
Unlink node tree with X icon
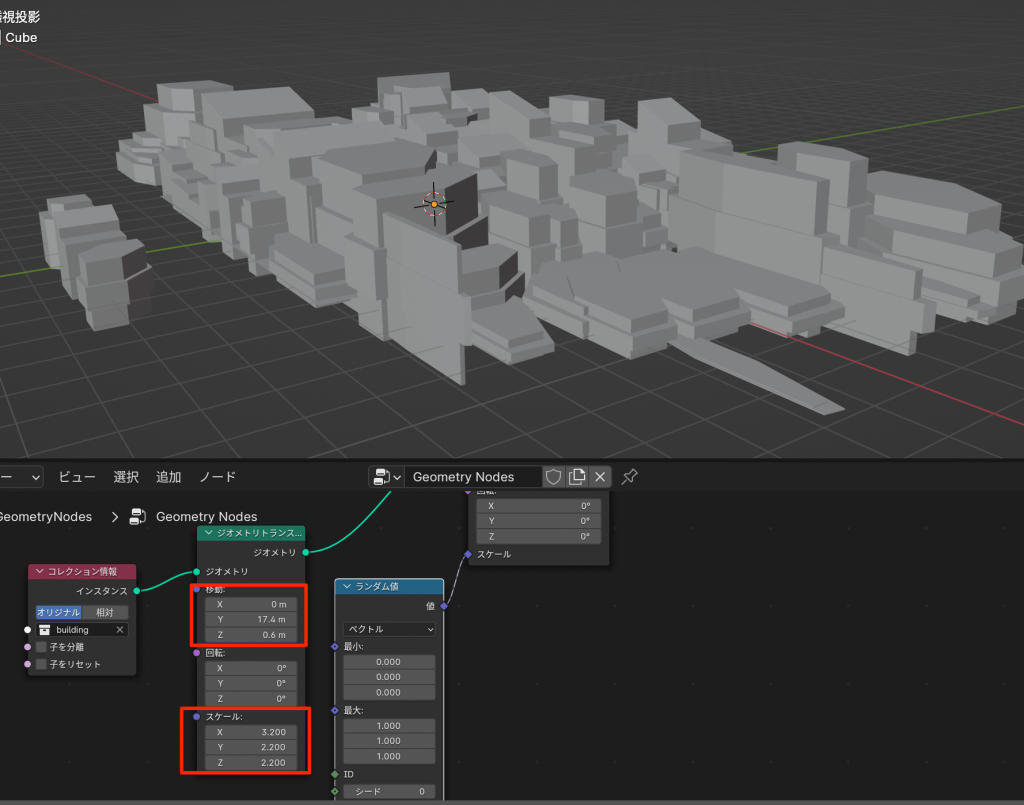point(600,477)
